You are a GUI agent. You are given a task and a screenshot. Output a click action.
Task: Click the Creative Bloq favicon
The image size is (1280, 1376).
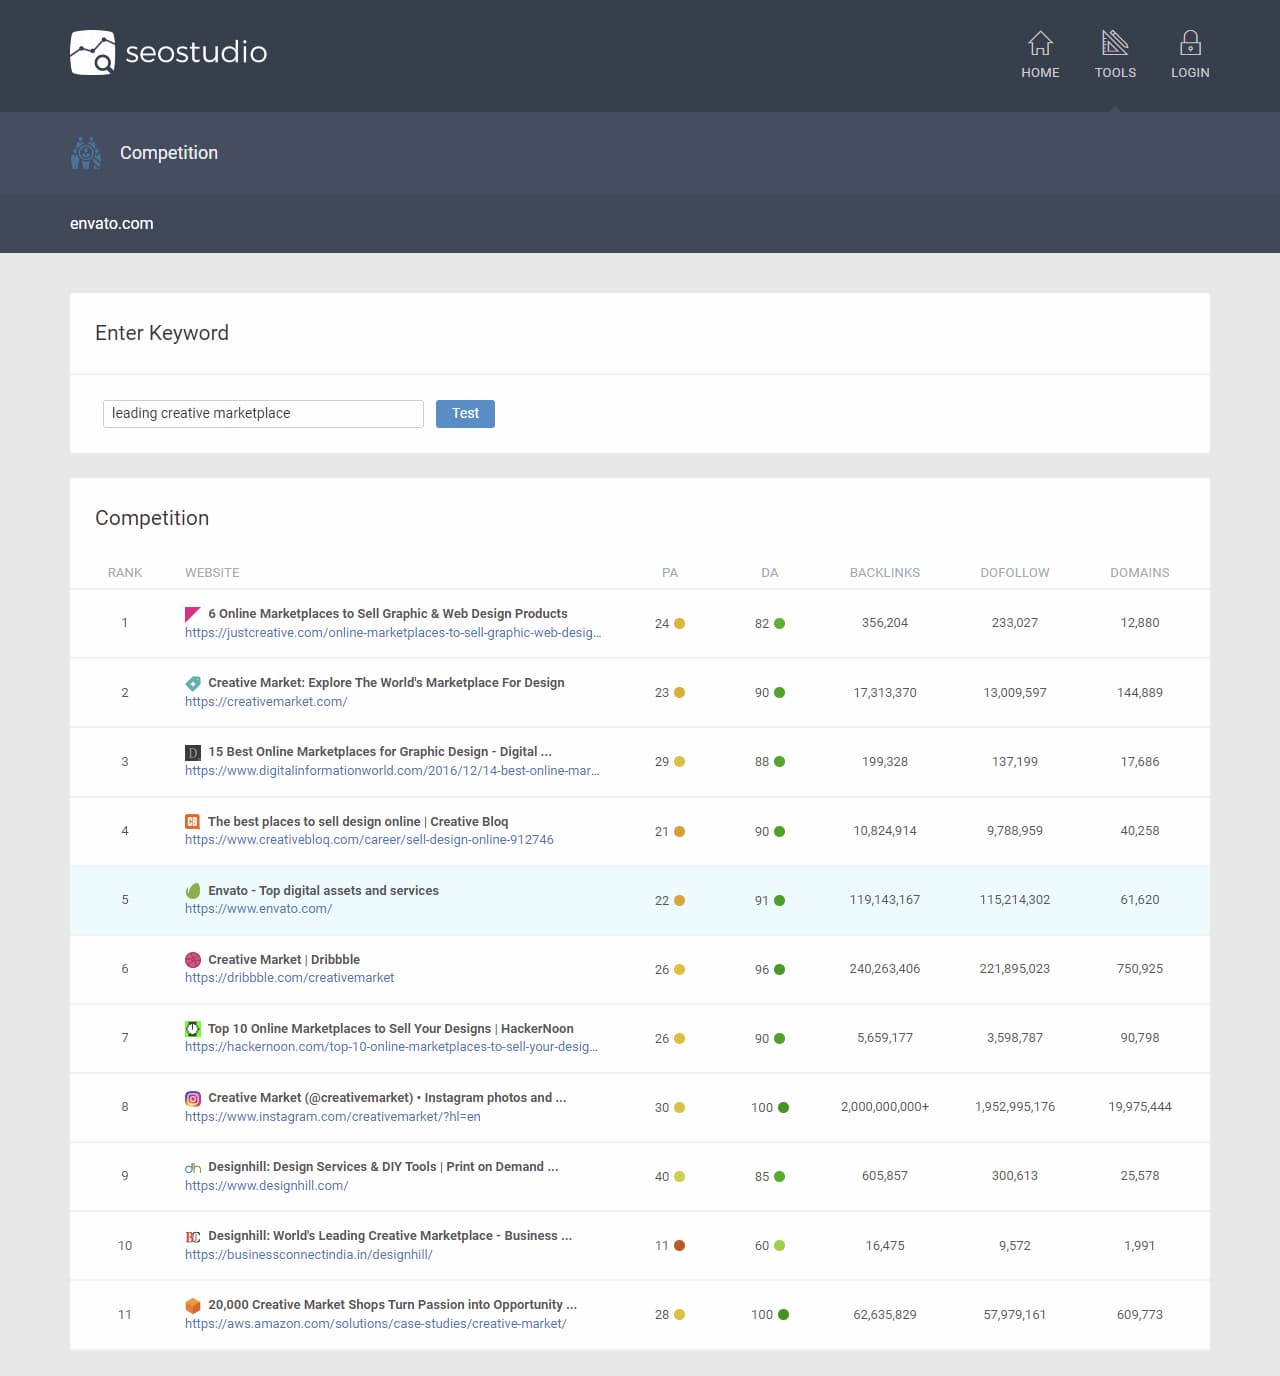point(192,822)
